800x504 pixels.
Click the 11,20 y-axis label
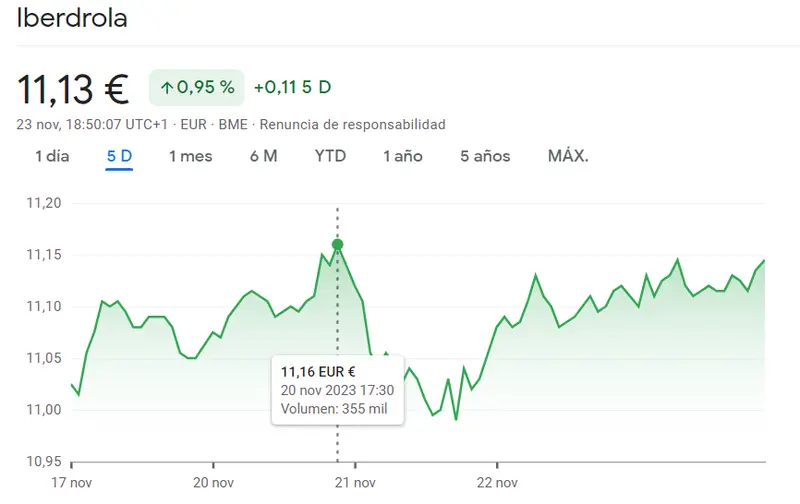coord(44,203)
